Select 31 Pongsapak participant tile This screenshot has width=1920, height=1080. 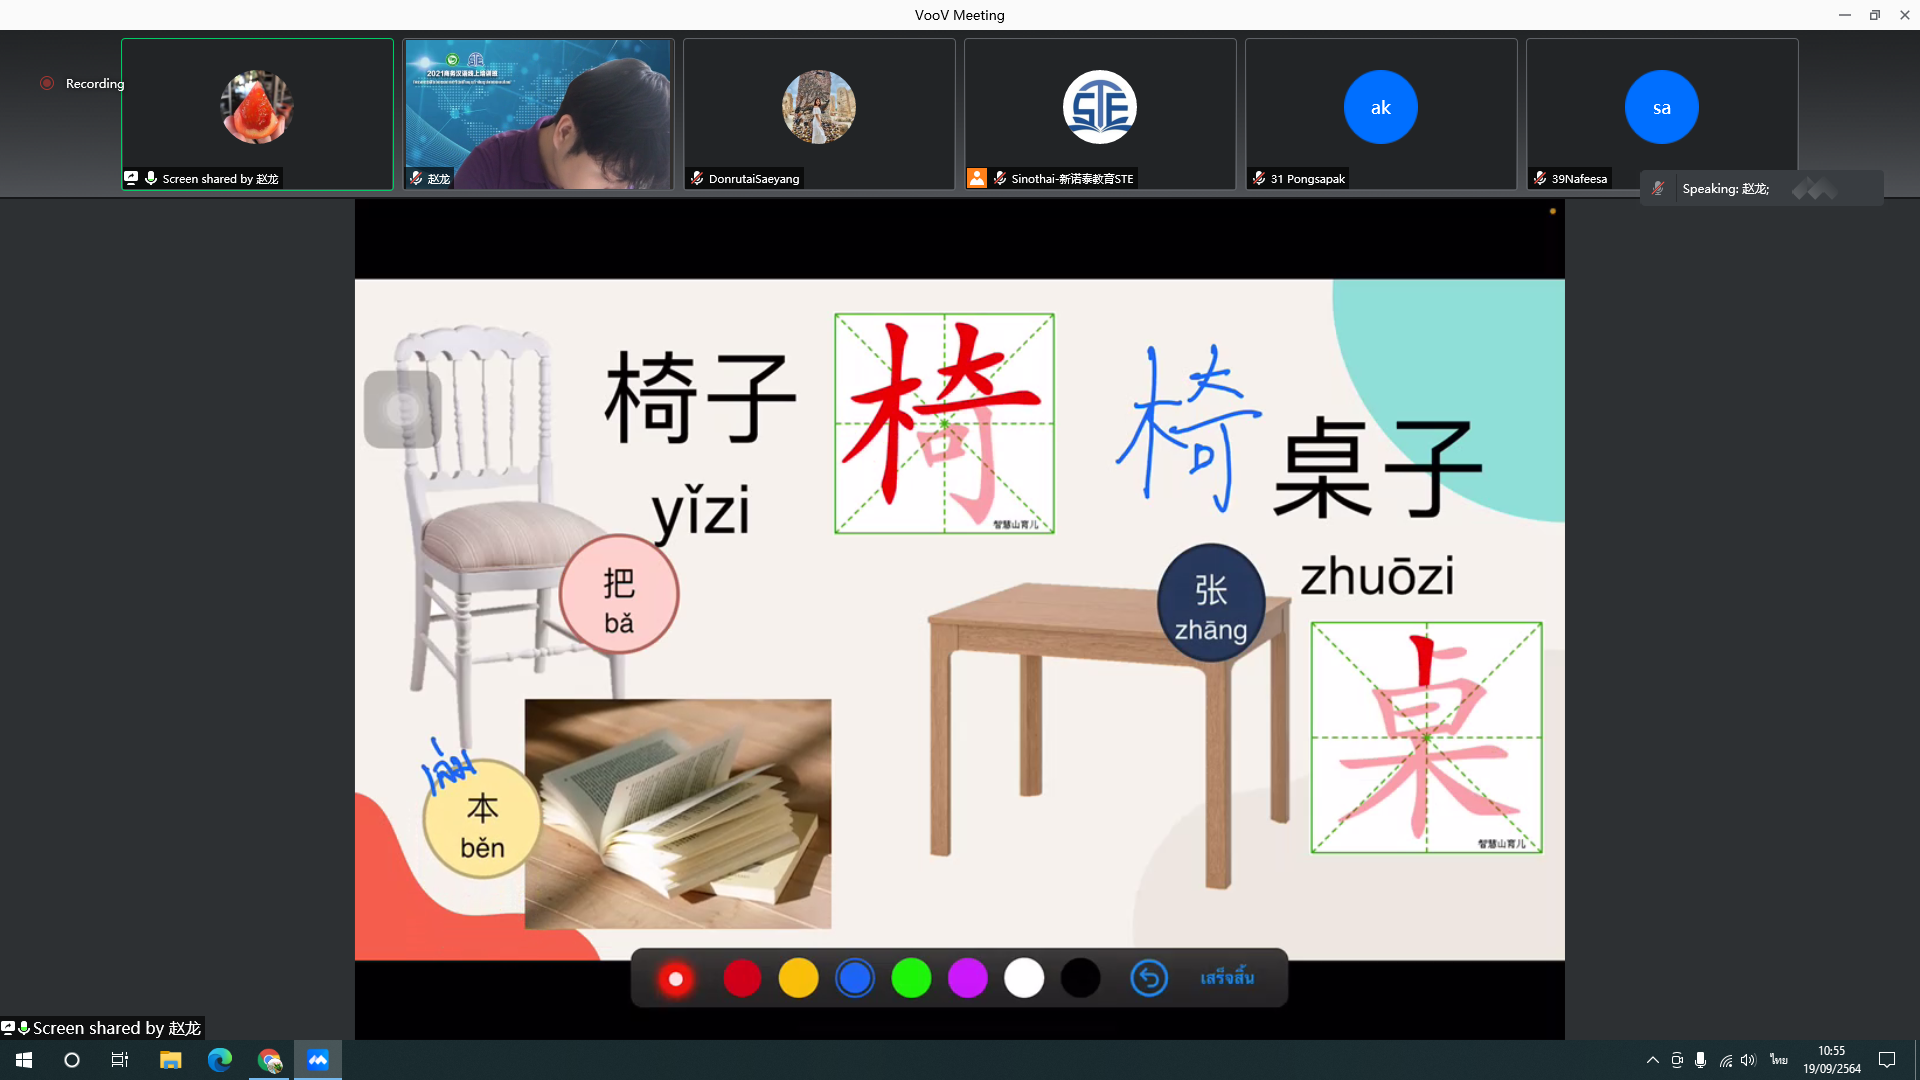pyautogui.click(x=1381, y=114)
